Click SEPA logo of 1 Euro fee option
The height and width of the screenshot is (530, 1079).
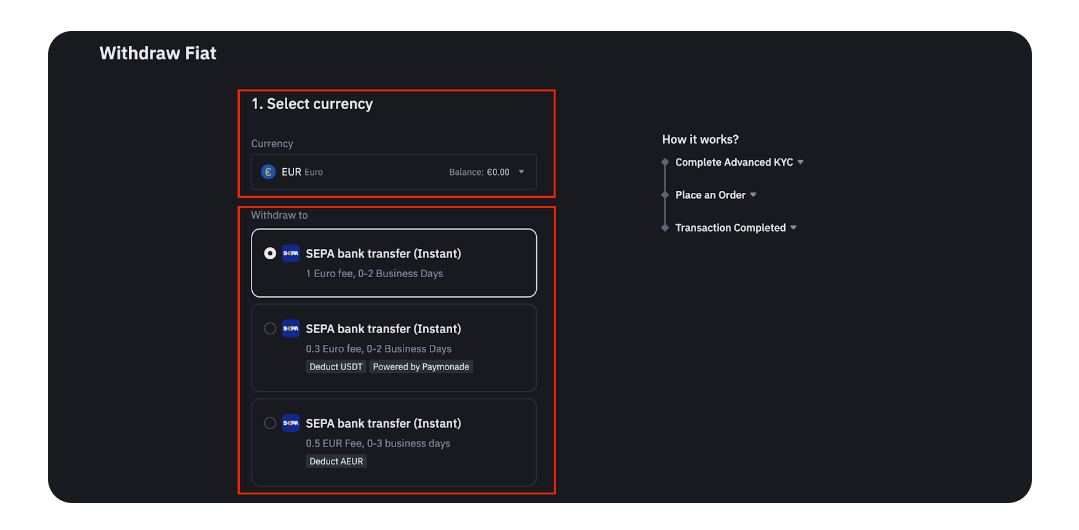(291, 253)
